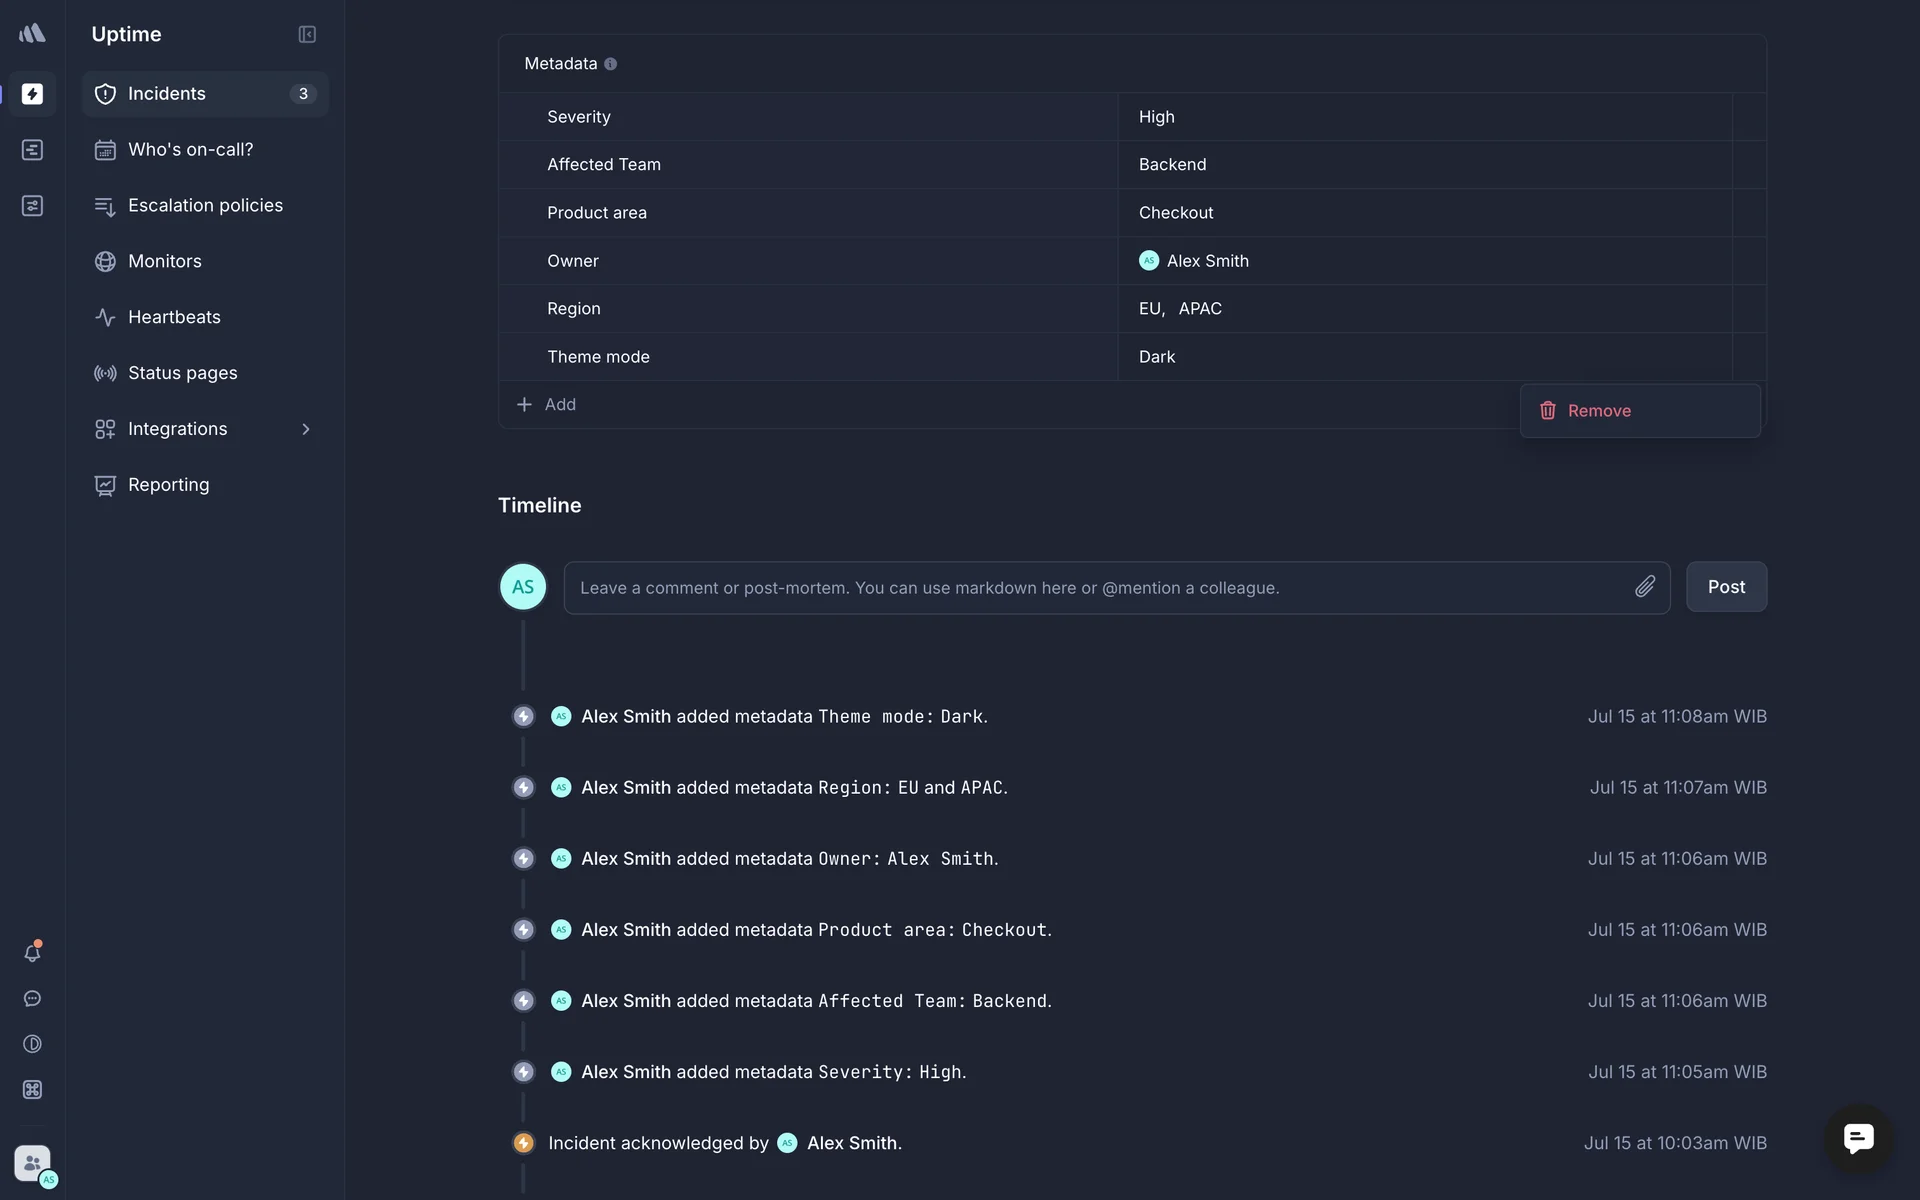The height and width of the screenshot is (1200, 1920).
Task: Open Escalation policies
Action: point(205,206)
